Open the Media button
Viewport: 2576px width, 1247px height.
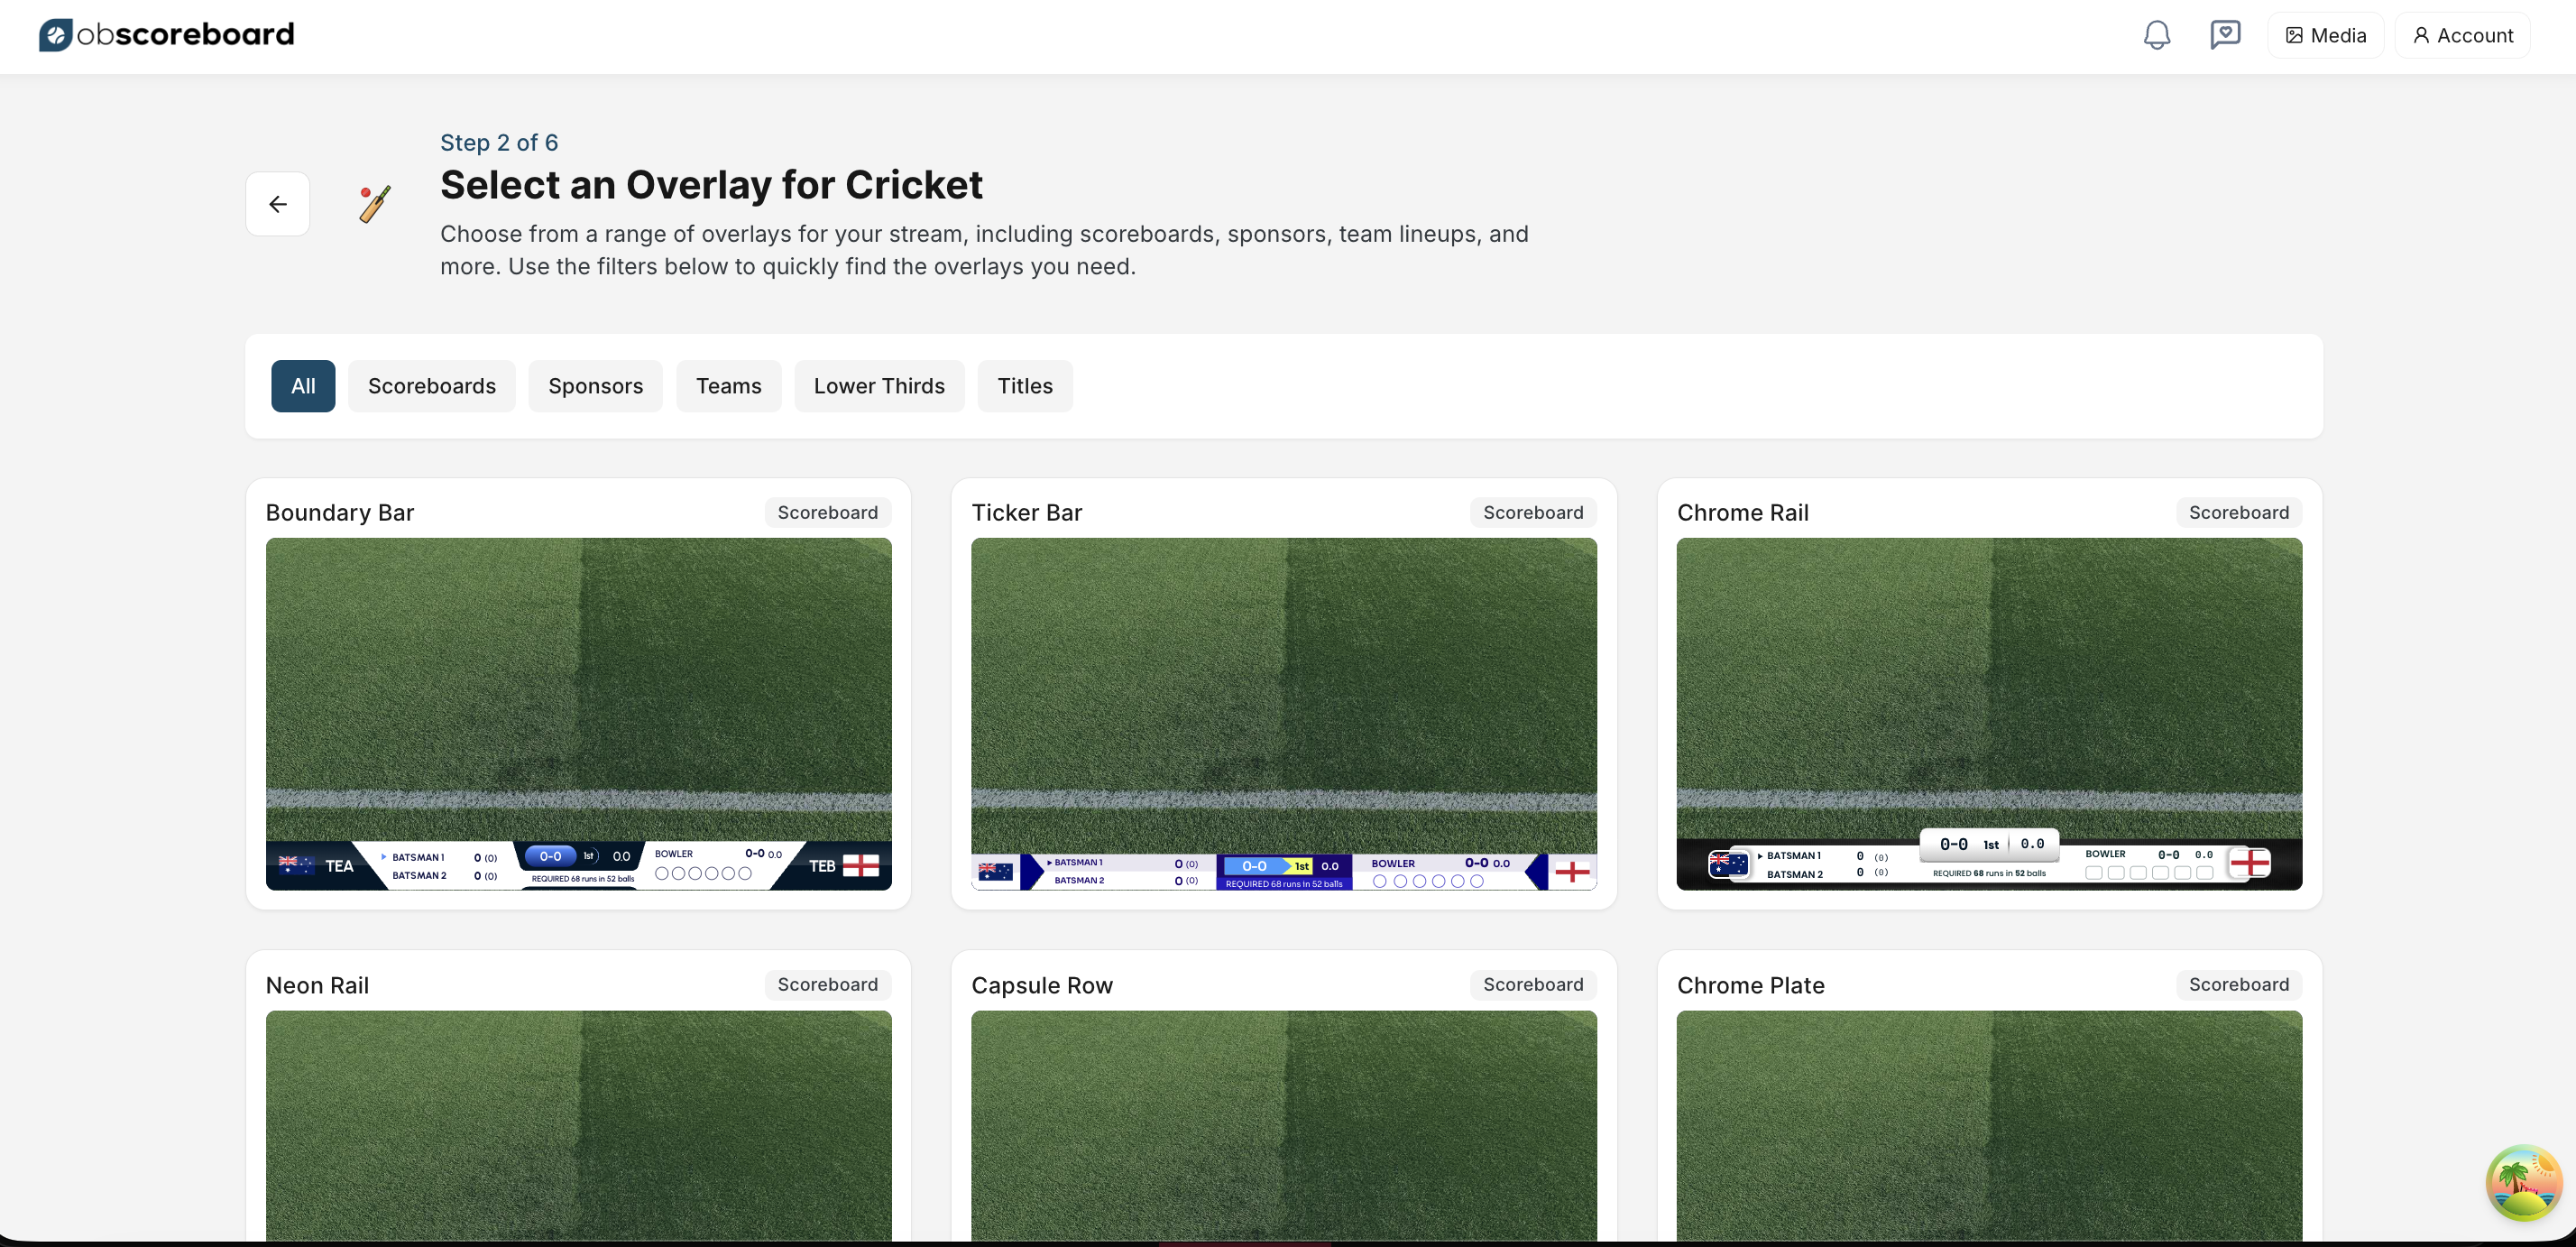(x=2326, y=35)
